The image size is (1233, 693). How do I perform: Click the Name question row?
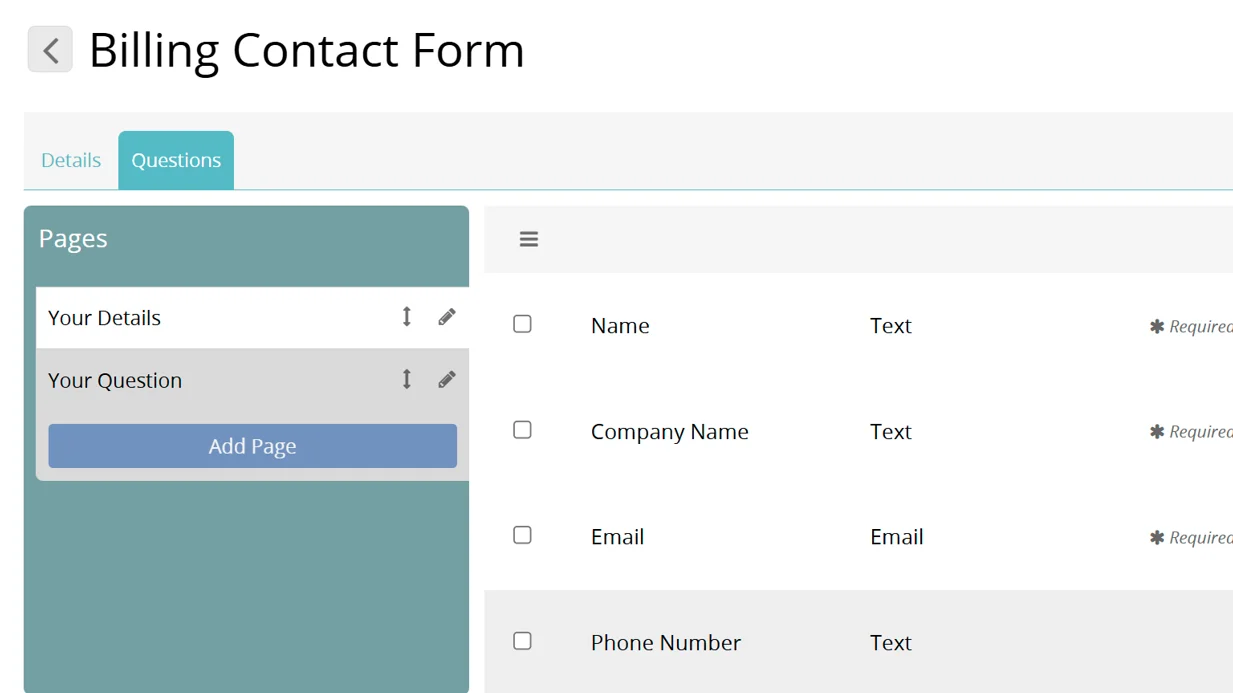tap(619, 325)
